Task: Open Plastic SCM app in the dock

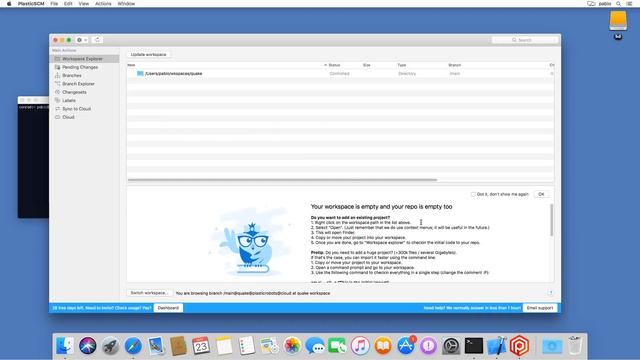Action: (x=519, y=346)
